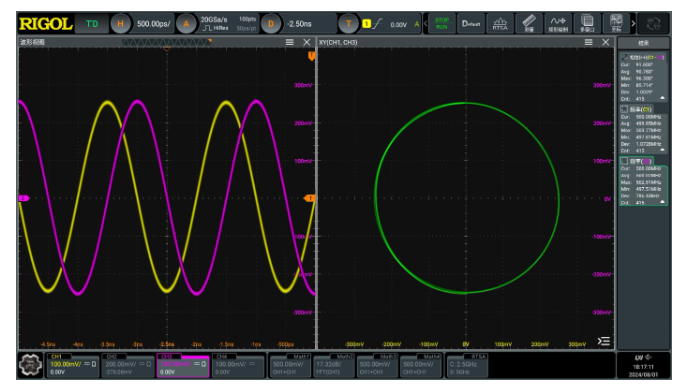Toggle the CH1 channel label
The image size is (683, 388).
[x=56, y=357]
